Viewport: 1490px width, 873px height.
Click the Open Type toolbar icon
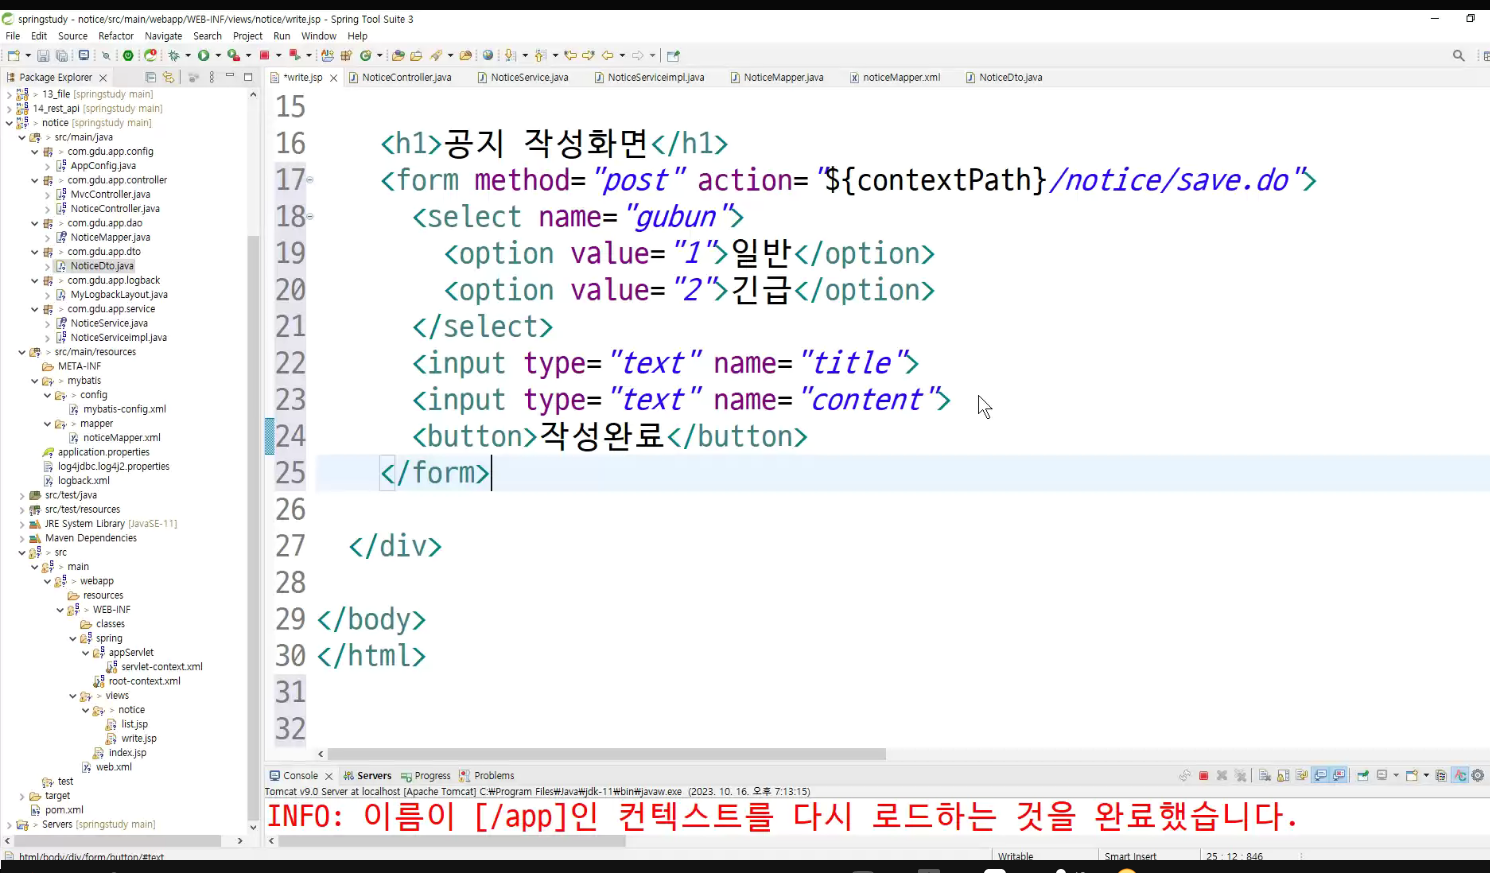pos(398,55)
